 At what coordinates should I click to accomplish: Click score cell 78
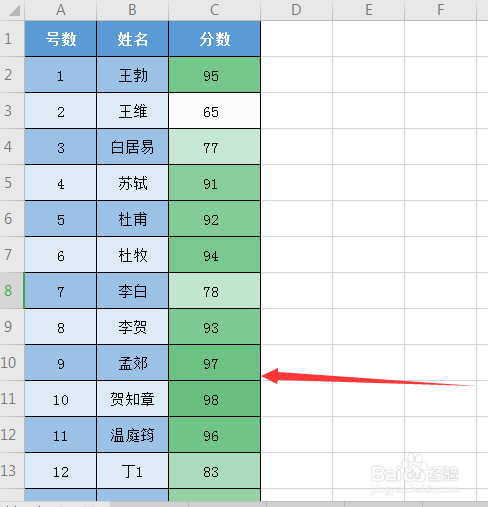coord(215,291)
